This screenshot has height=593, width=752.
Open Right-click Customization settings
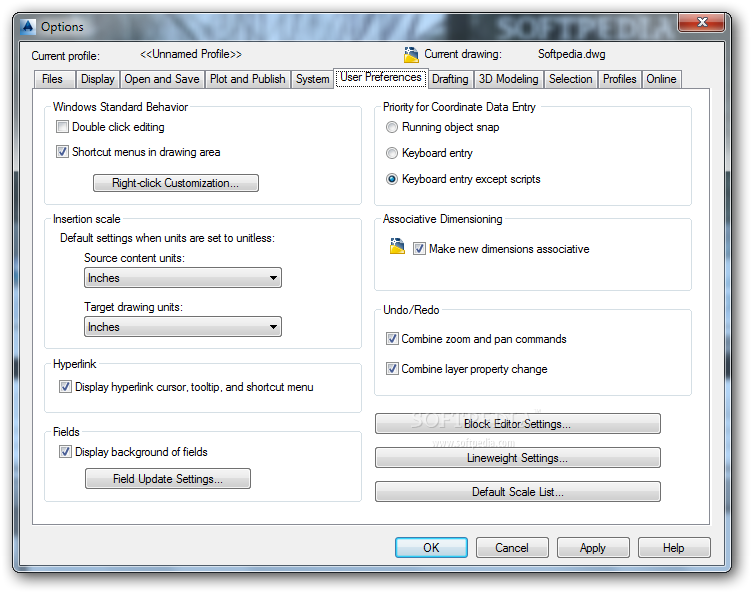click(x=176, y=183)
